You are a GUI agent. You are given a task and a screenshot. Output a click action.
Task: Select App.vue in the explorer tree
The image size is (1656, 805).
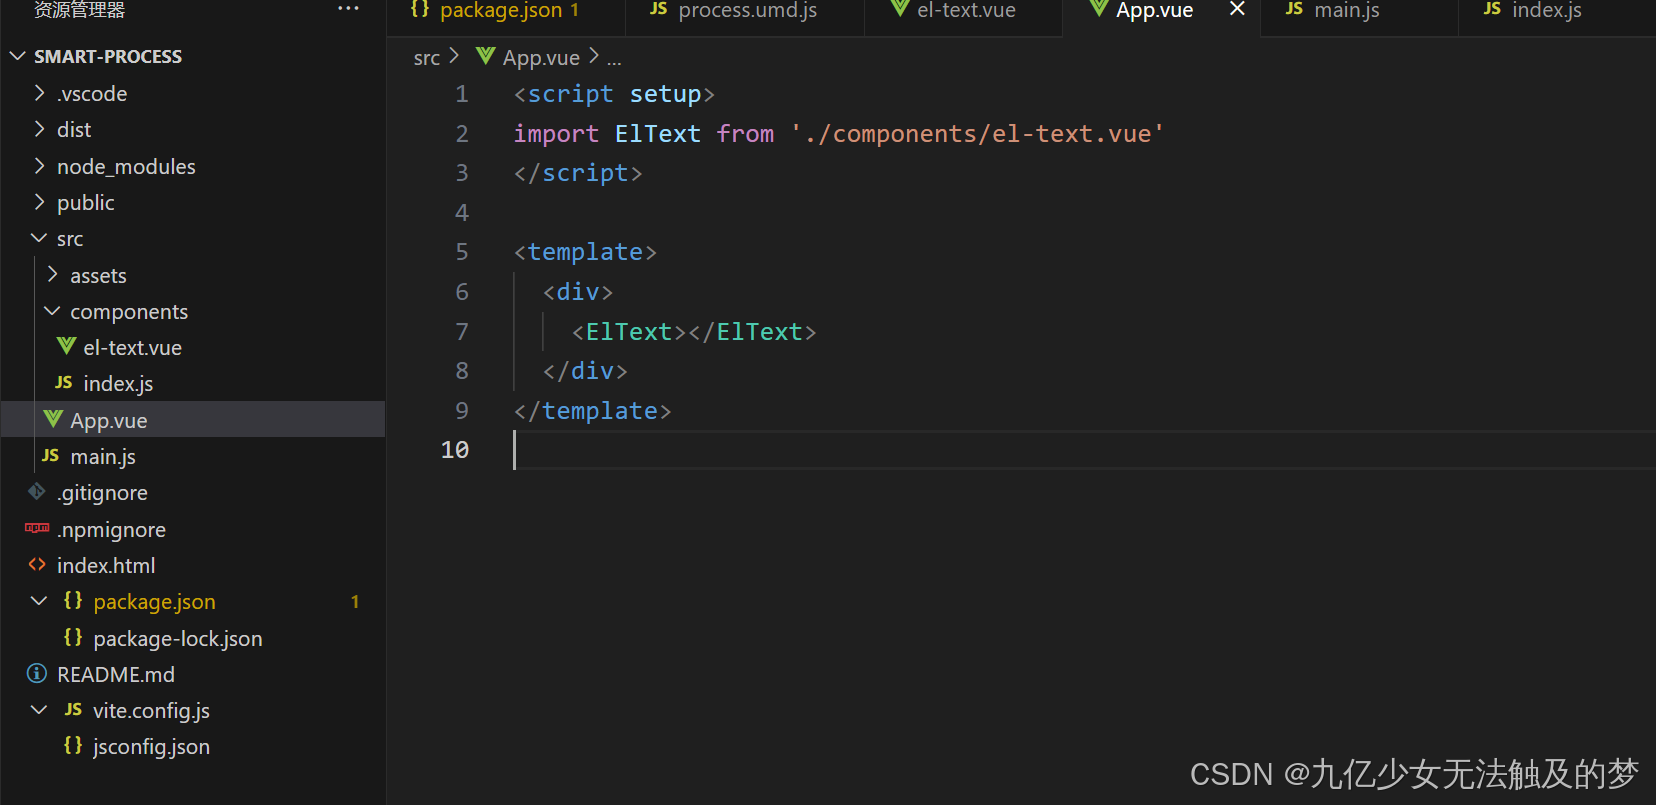tap(193, 420)
